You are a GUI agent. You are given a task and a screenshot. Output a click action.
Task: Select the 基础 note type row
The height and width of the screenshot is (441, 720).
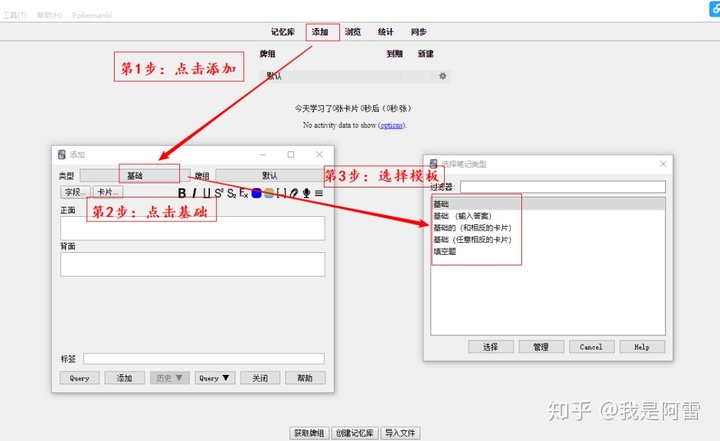[548, 204]
